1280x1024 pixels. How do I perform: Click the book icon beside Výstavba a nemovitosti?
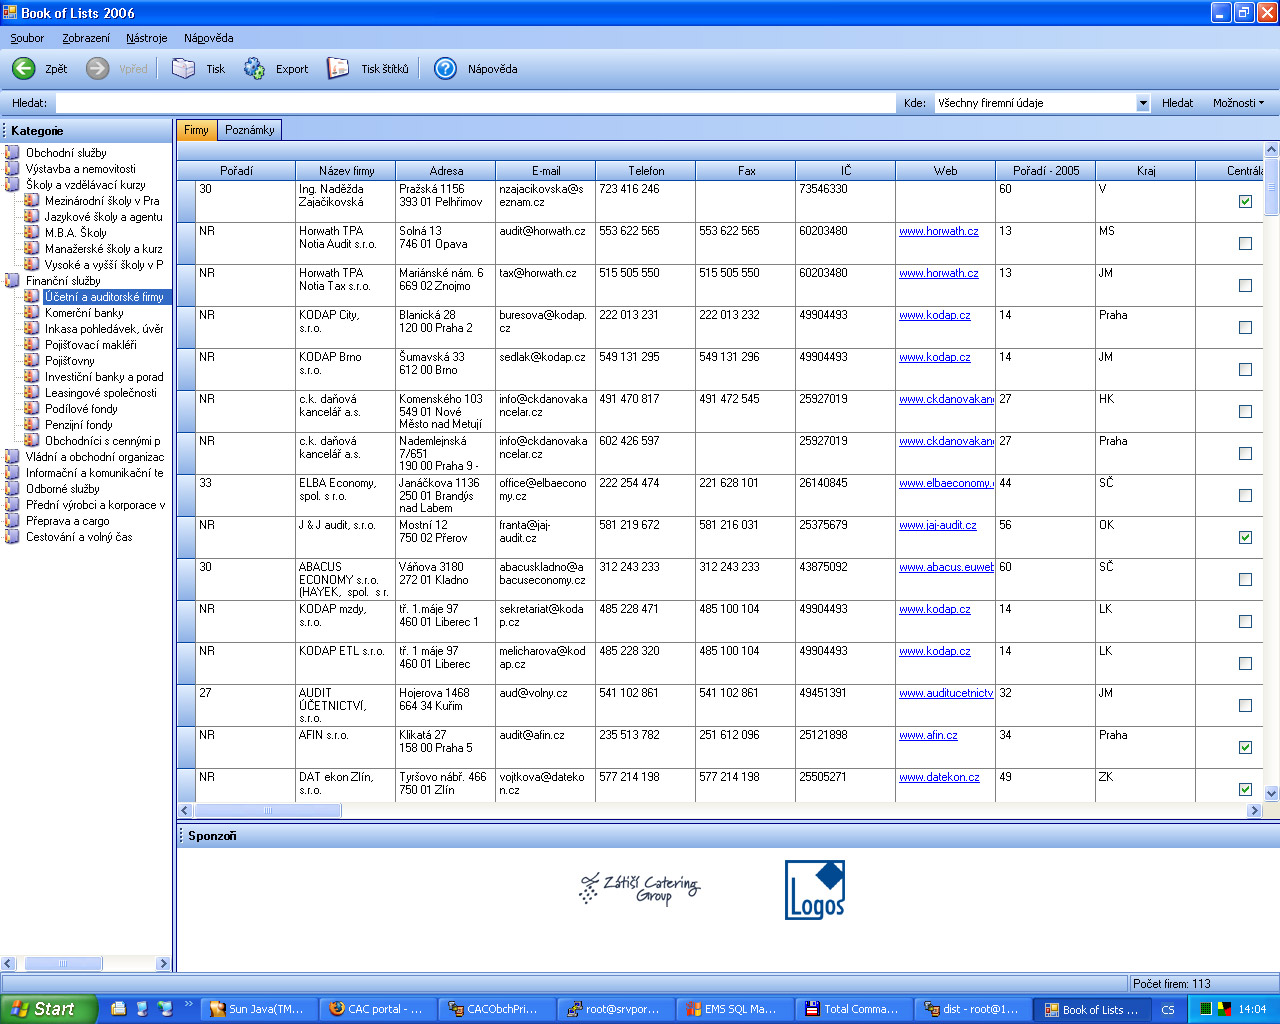click(12, 169)
